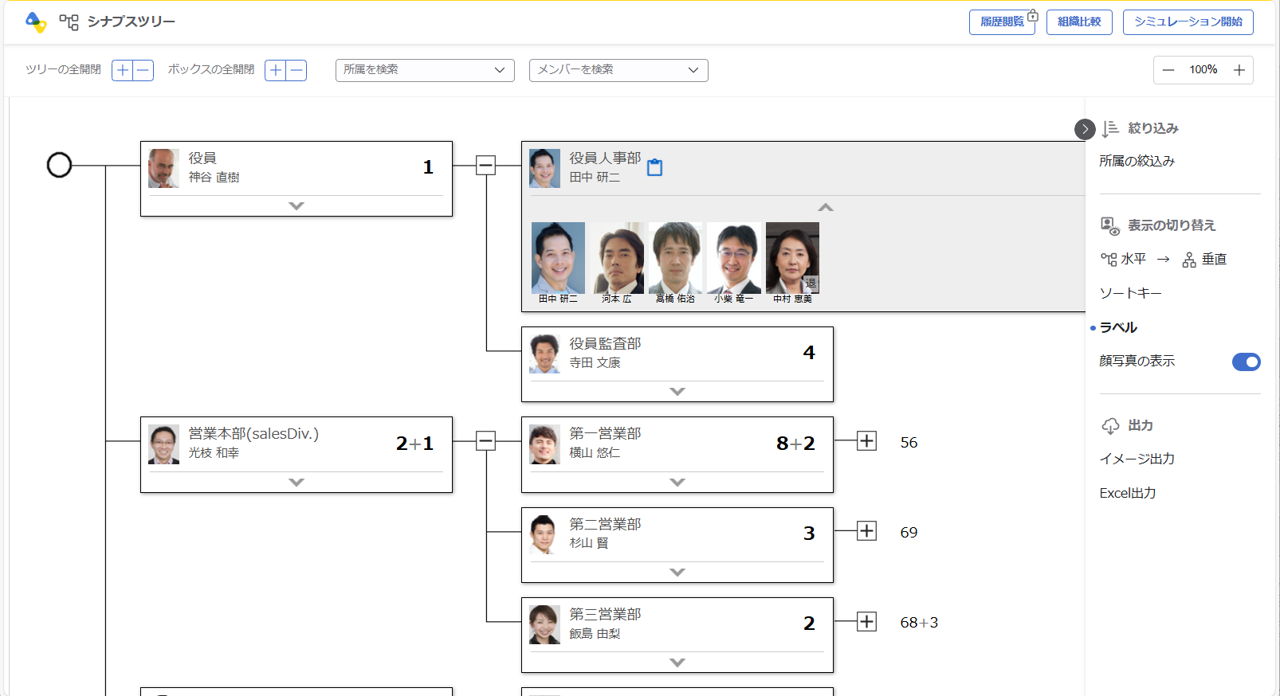Zoom in with the plus button
The image size is (1280, 696).
click(1239, 70)
